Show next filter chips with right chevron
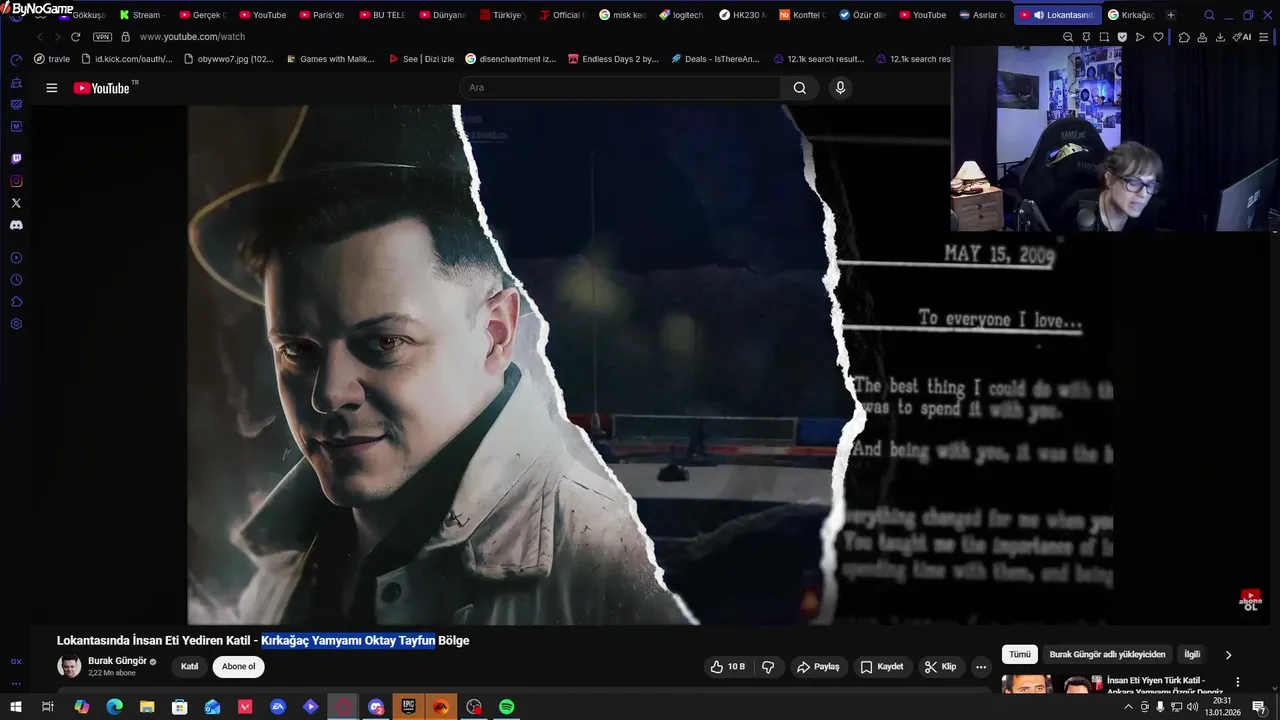Screen dimensions: 1280x720 (x=1228, y=655)
